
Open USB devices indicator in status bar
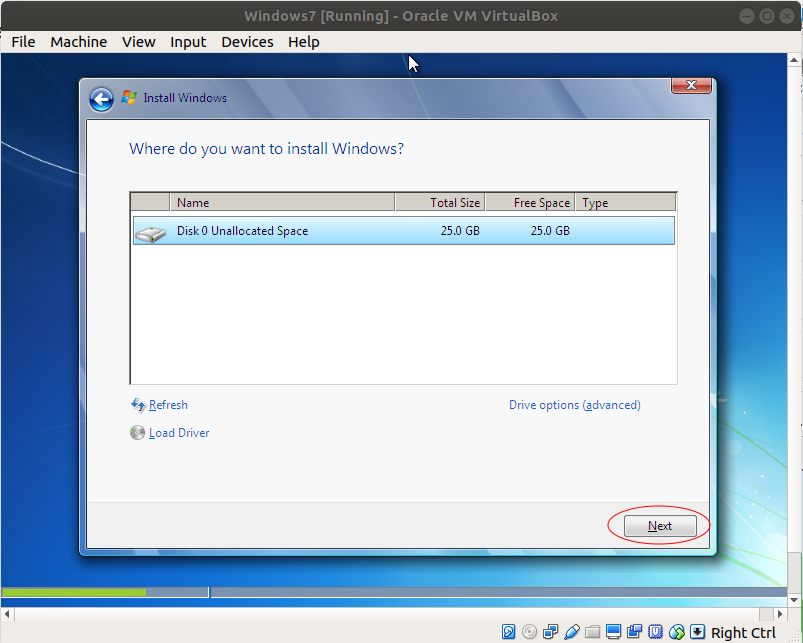[572, 632]
